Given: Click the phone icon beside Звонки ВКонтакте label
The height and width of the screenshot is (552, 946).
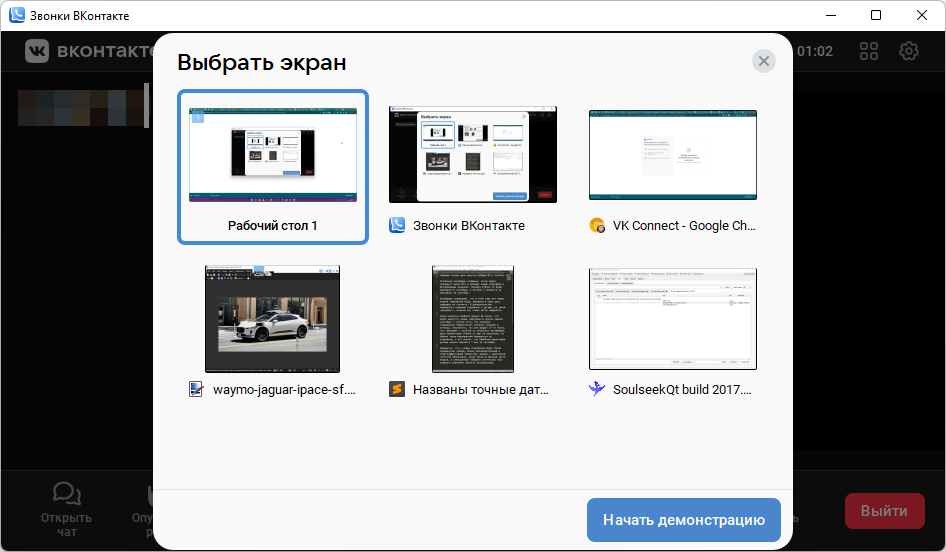Looking at the screenshot, I should (x=397, y=226).
